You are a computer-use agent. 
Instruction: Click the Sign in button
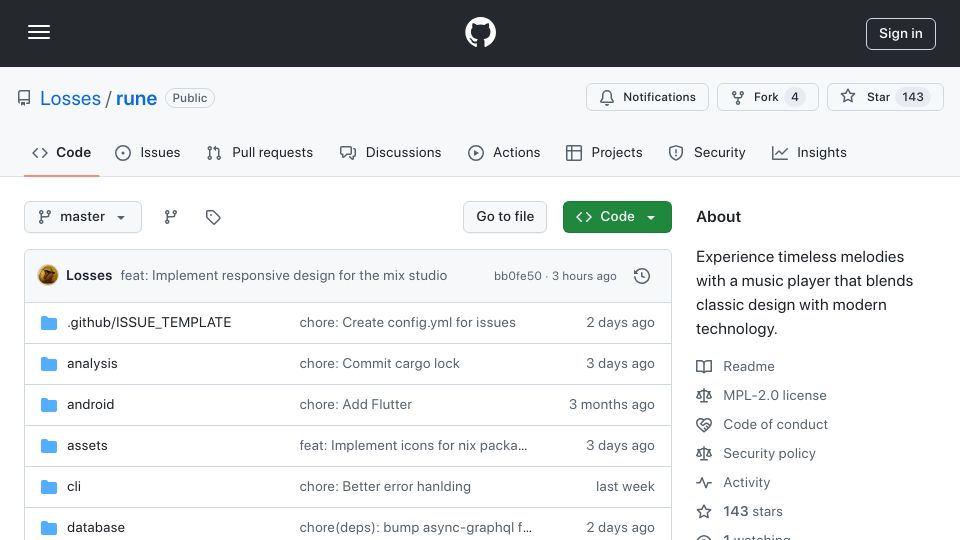(x=900, y=34)
